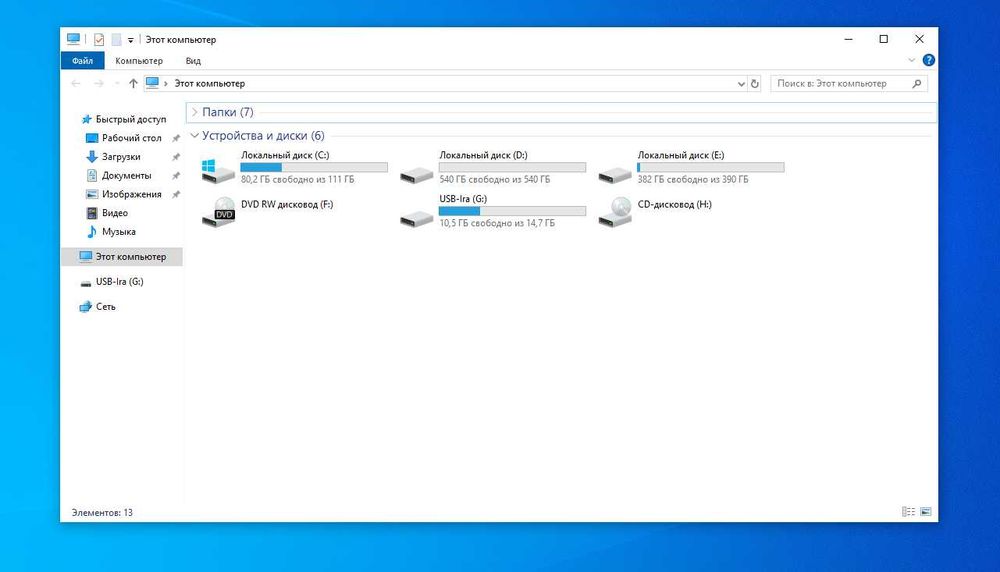Click the pin icon next to Изображения
This screenshot has height=572, width=1000.
pyautogui.click(x=175, y=194)
